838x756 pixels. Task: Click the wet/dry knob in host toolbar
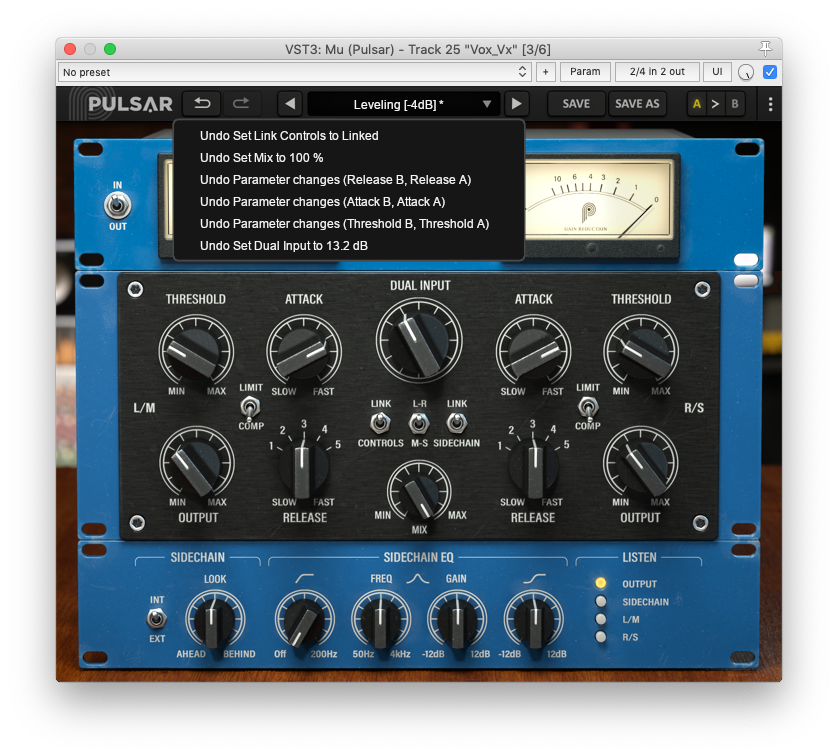[x=746, y=72]
